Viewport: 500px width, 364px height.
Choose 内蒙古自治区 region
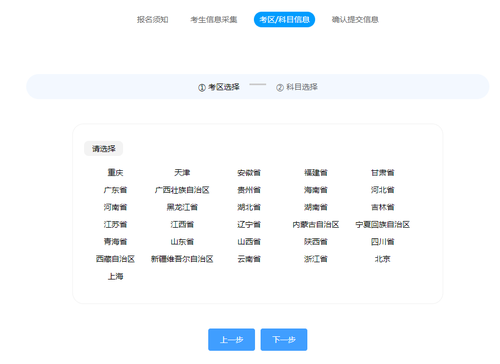click(316, 225)
